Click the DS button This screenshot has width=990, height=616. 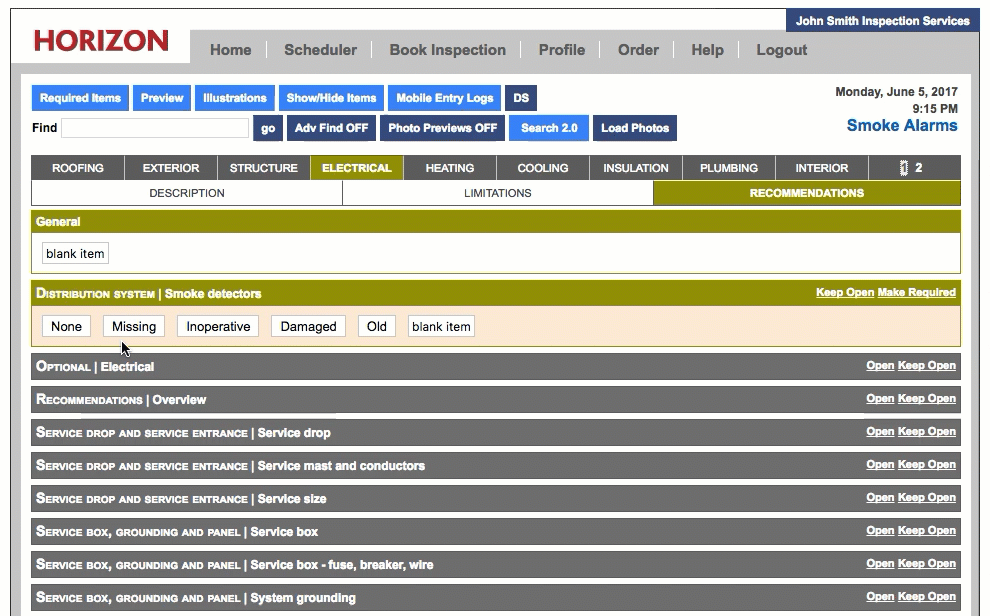pos(520,98)
